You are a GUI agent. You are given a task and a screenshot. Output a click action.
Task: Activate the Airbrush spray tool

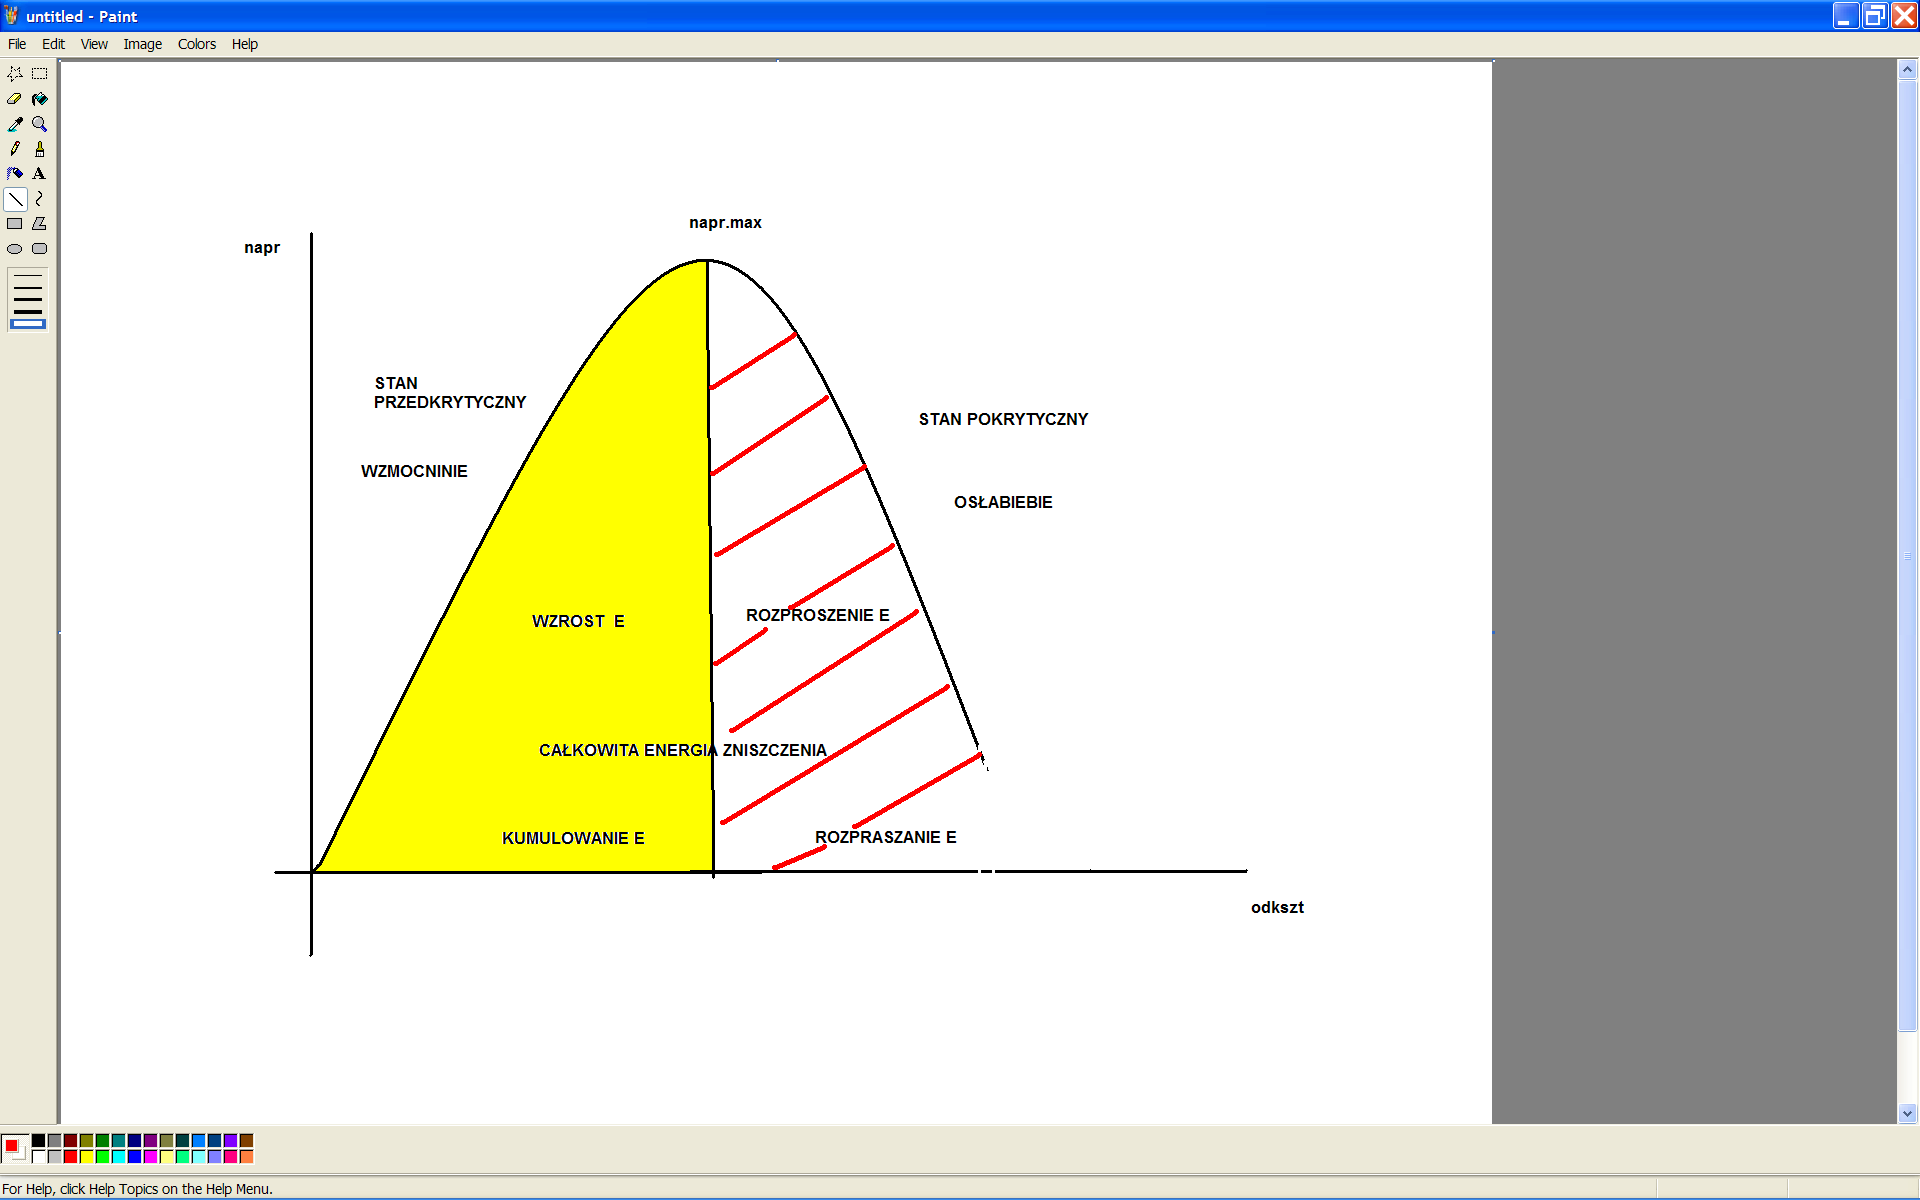pyautogui.click(x=15, y=174)
